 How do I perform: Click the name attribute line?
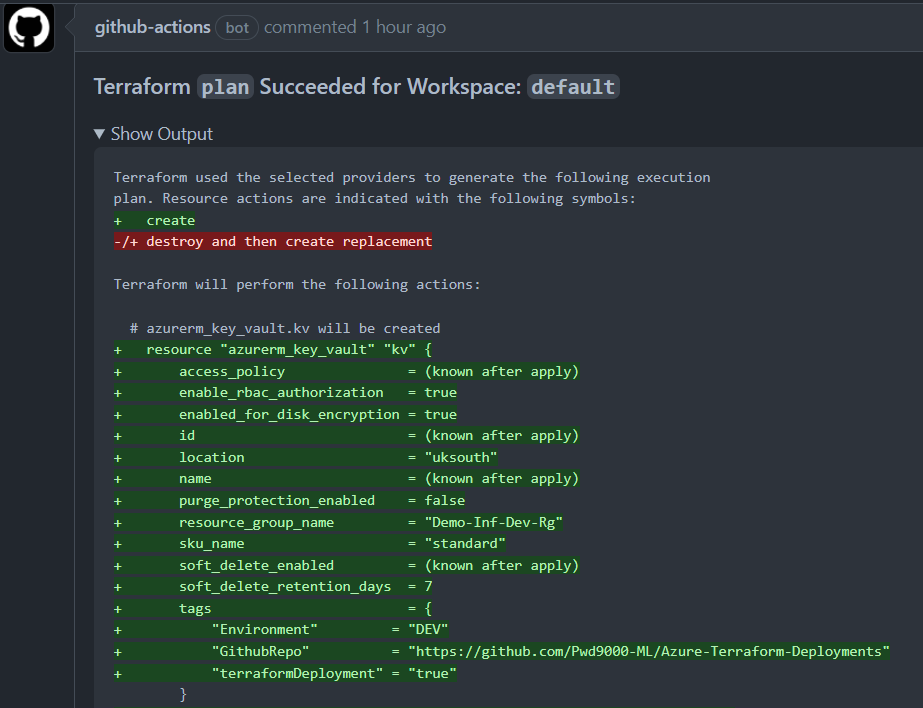pyautogui.click(x=347, y=478)
